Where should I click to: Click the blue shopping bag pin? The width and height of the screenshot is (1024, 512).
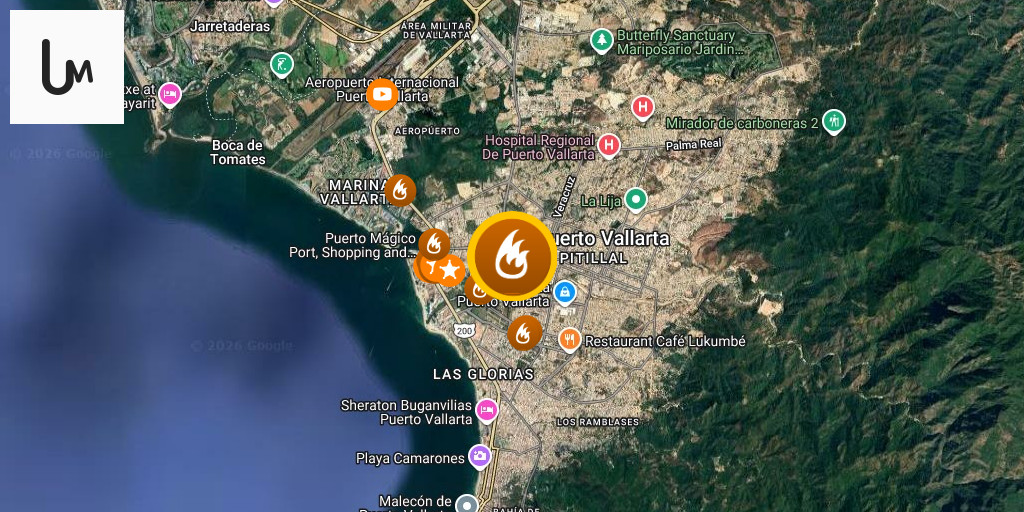coord(565,294)
